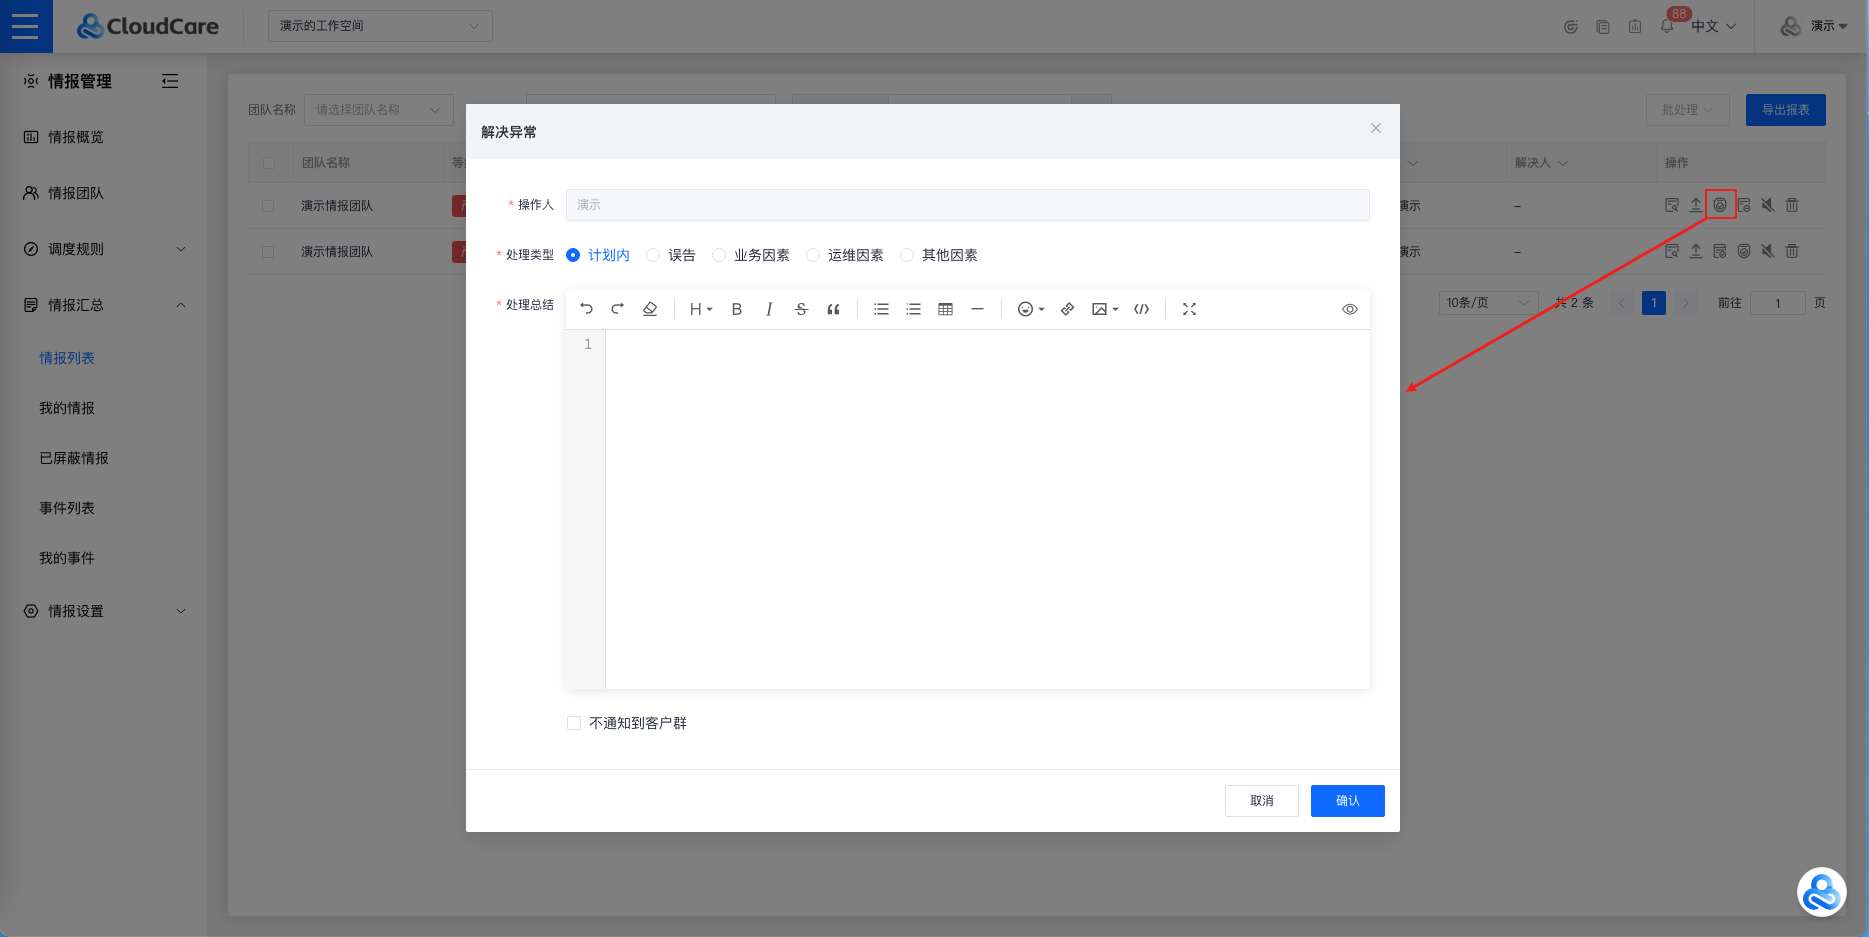Open the heading level dropdown
Screen dimensions: 1869x937
[700, 309]
